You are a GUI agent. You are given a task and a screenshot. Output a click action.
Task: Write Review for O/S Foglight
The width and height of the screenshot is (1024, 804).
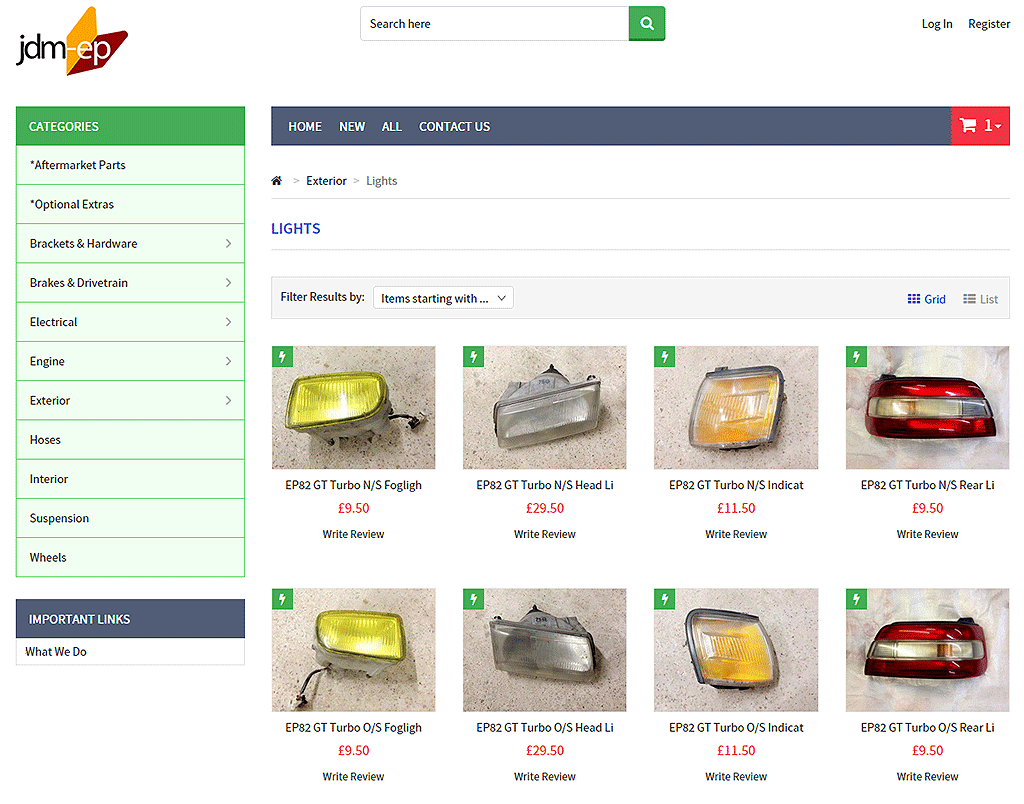tap(353, 777)
